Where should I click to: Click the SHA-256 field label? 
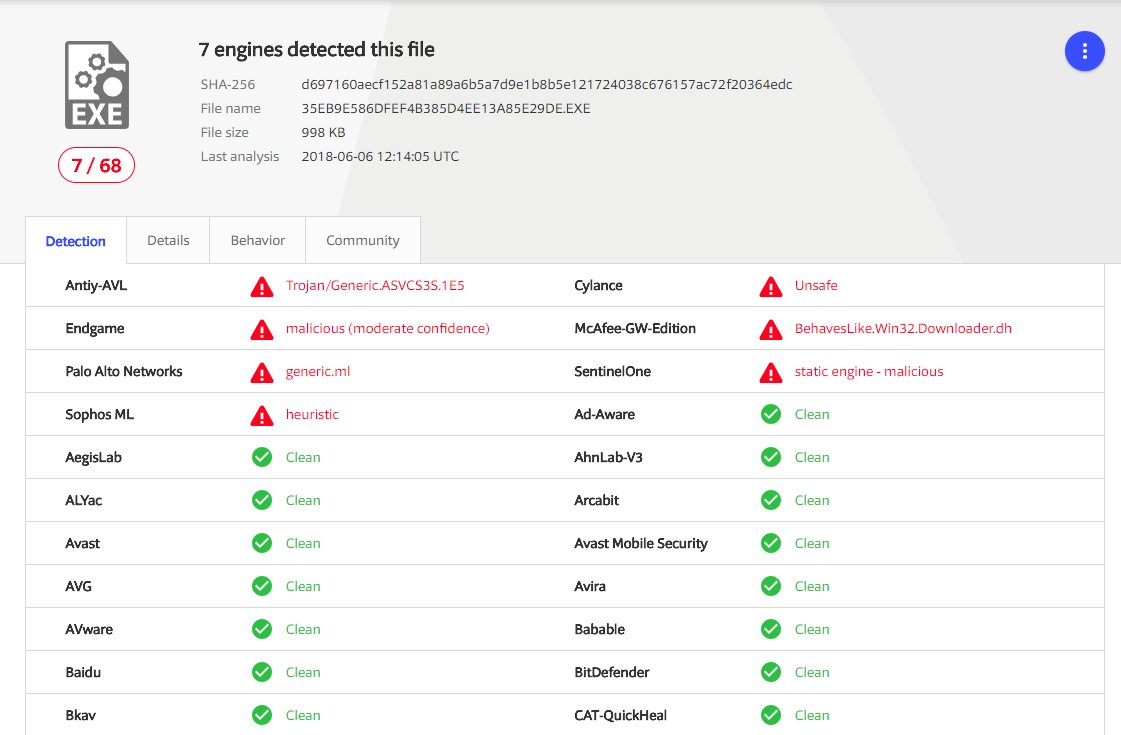[x=227, y=84]
